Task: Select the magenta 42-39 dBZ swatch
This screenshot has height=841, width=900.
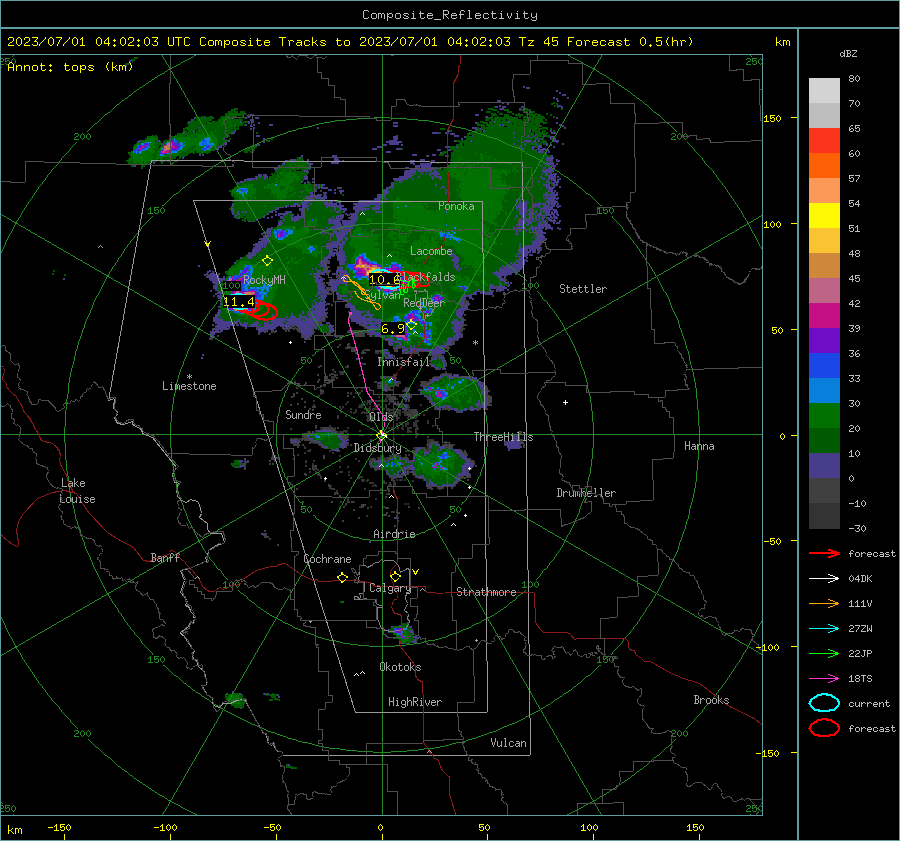Action: [824, 316]
